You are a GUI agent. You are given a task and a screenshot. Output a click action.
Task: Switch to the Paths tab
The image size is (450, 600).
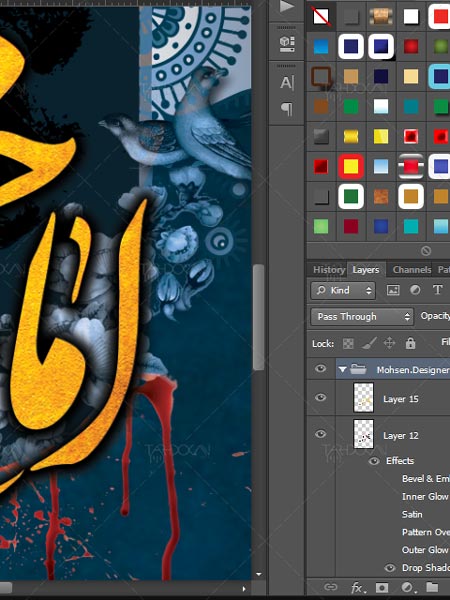[444, 270]
